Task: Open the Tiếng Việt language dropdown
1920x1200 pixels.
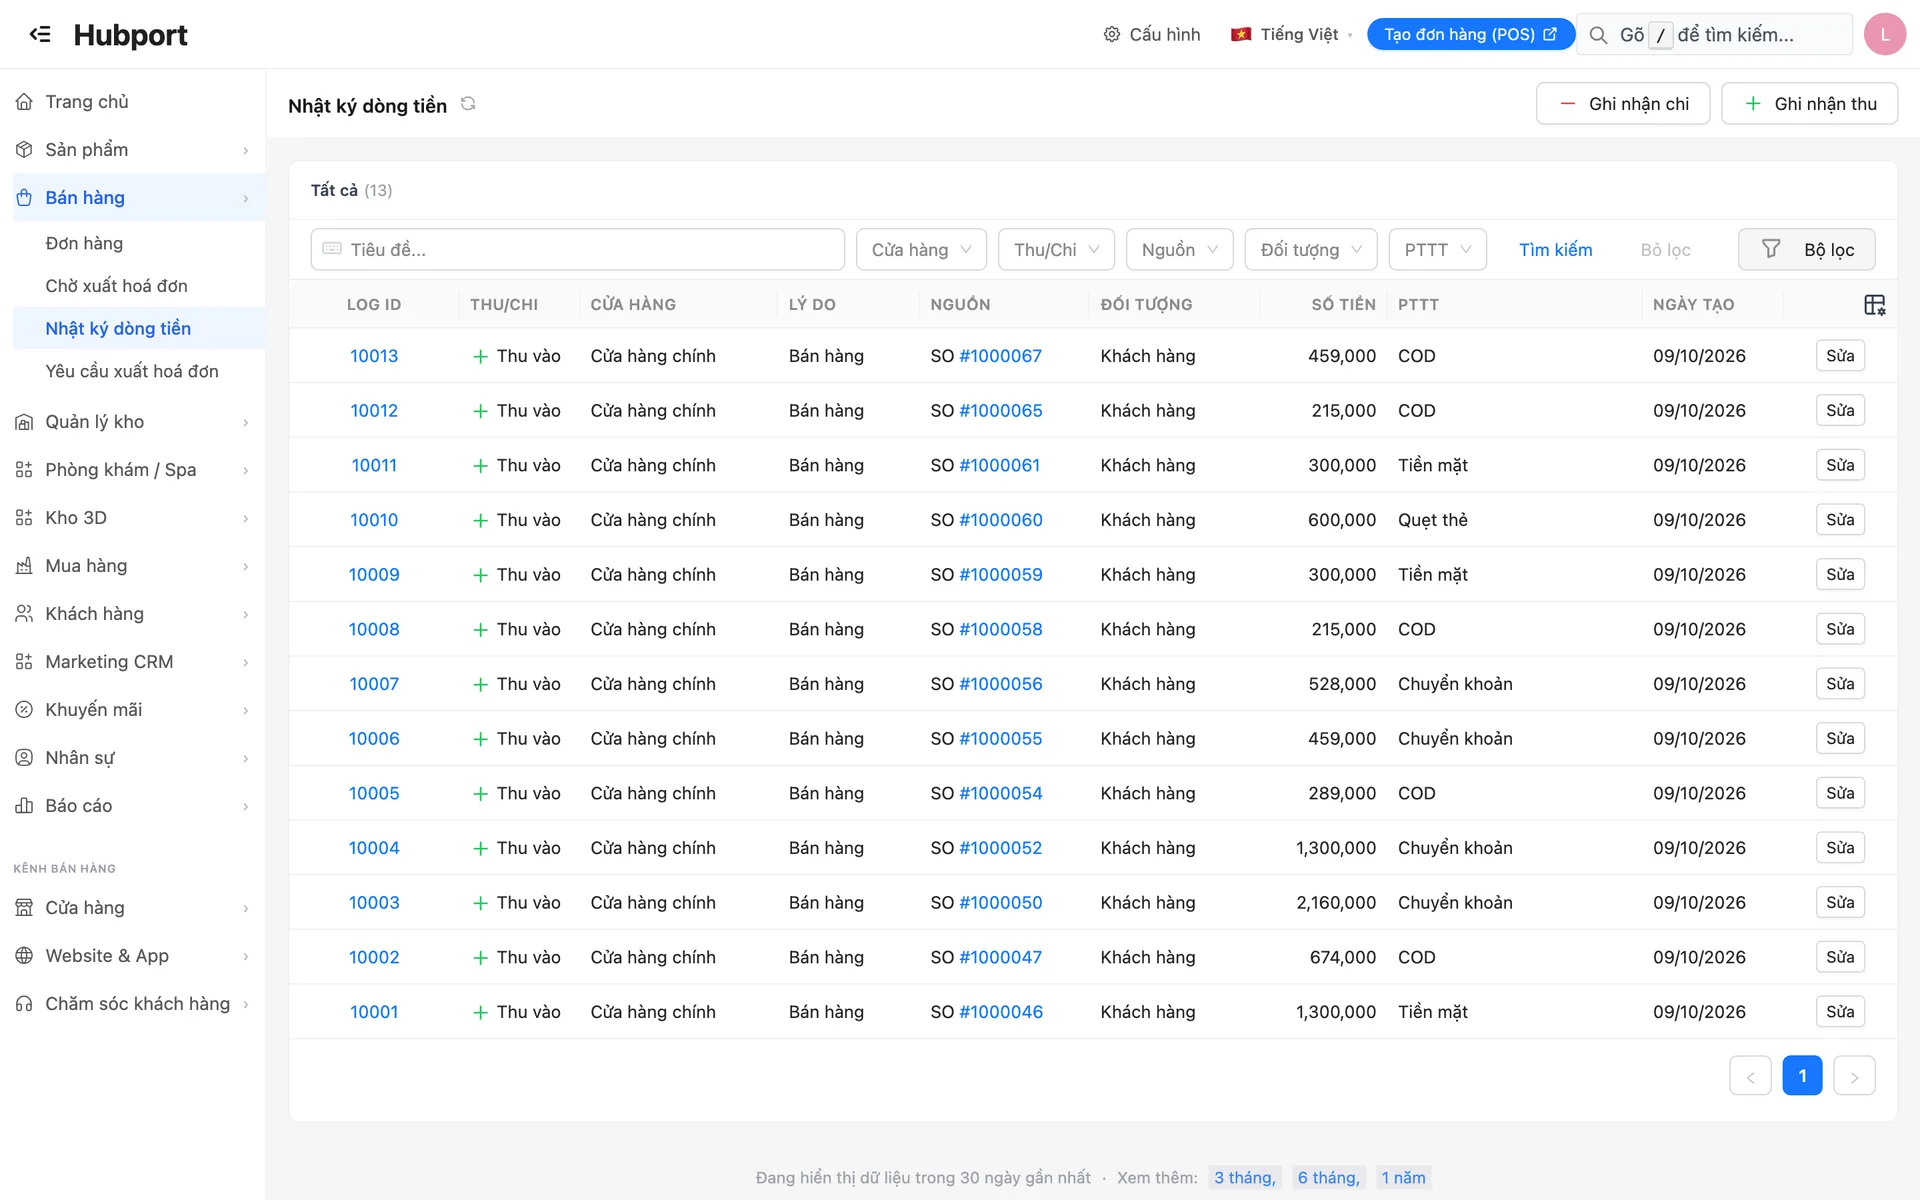Action: click(1291, 35)
